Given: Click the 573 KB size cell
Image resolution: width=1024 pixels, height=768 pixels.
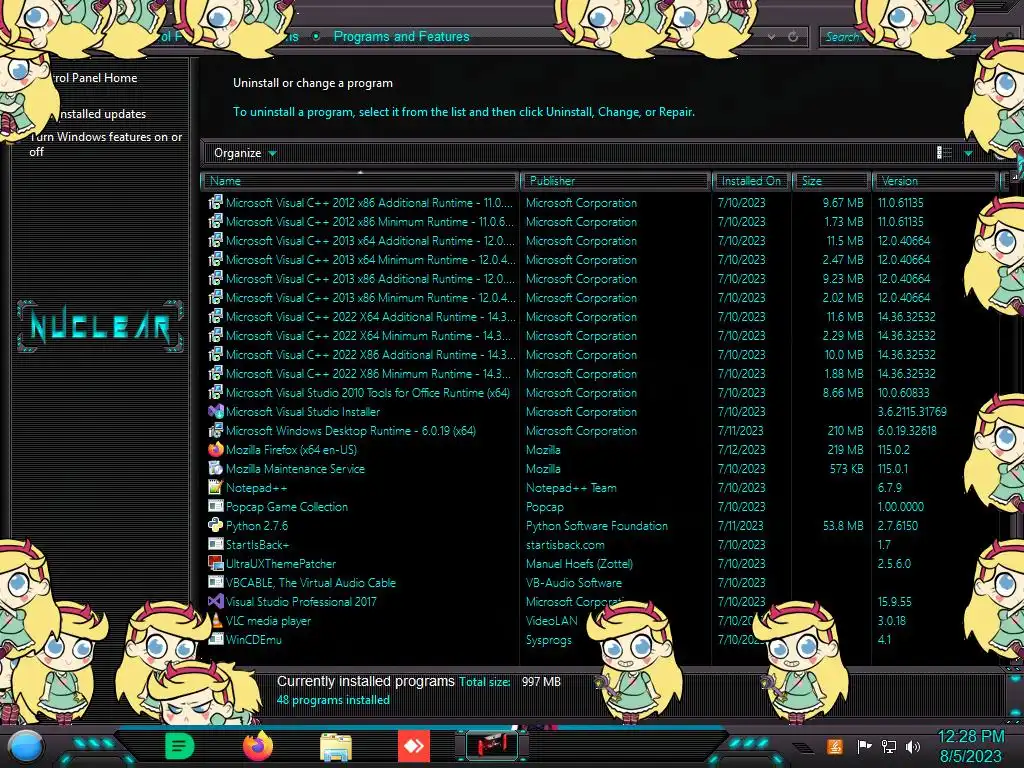Looking at the screenshot, I should click(x=846, y=469).
